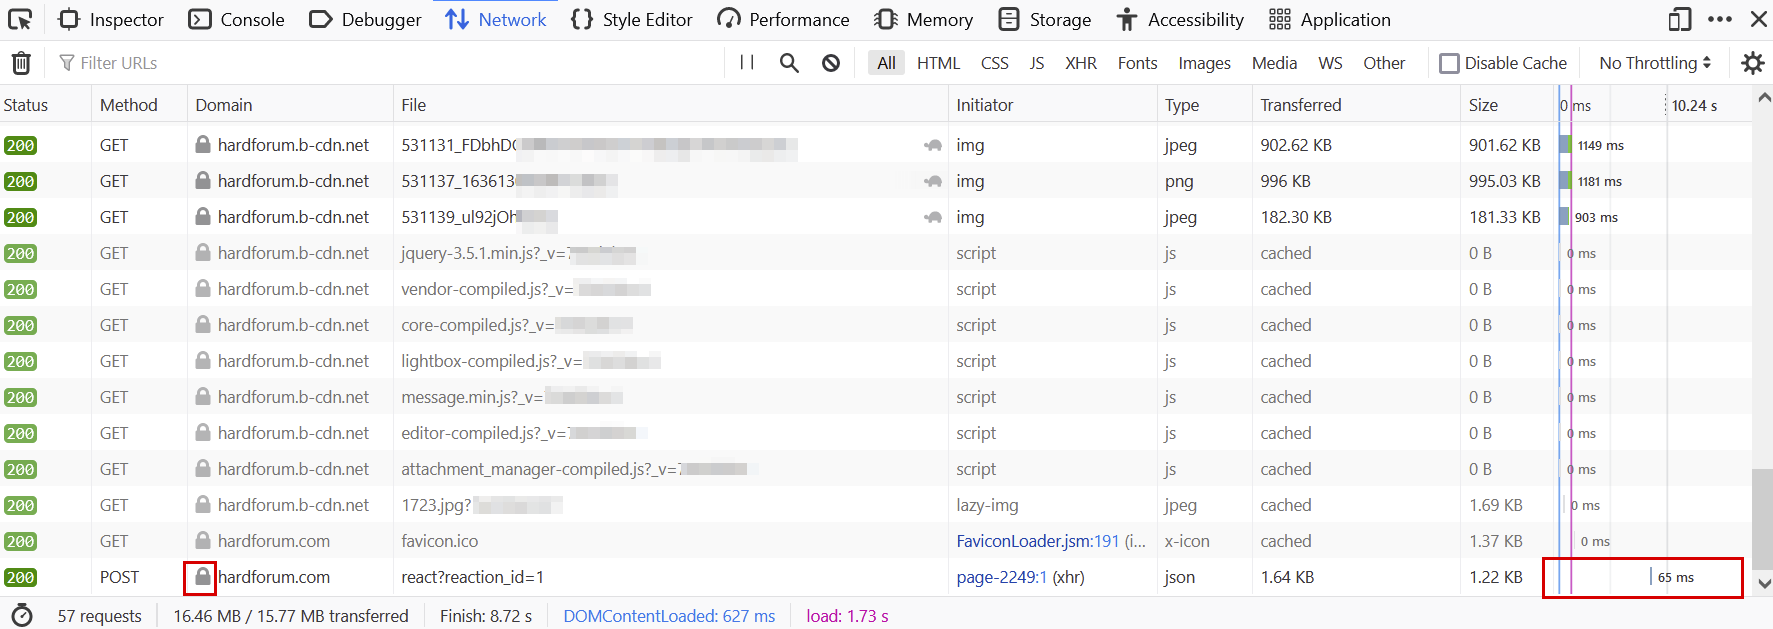The width and height of the screenshot is (1773, 629).
Task: Toggle responsive design mode icon
Action: (x=1680, y=19)
